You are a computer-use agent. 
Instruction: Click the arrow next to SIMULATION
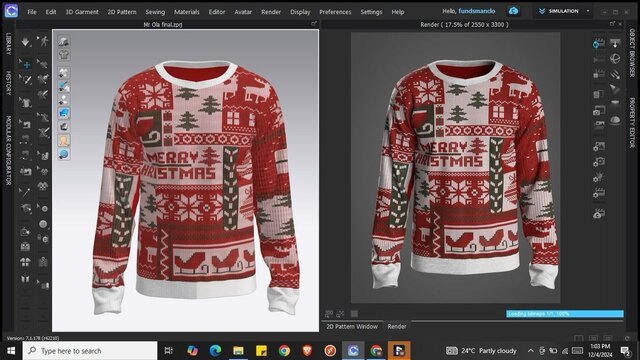[x=588, y=11]
